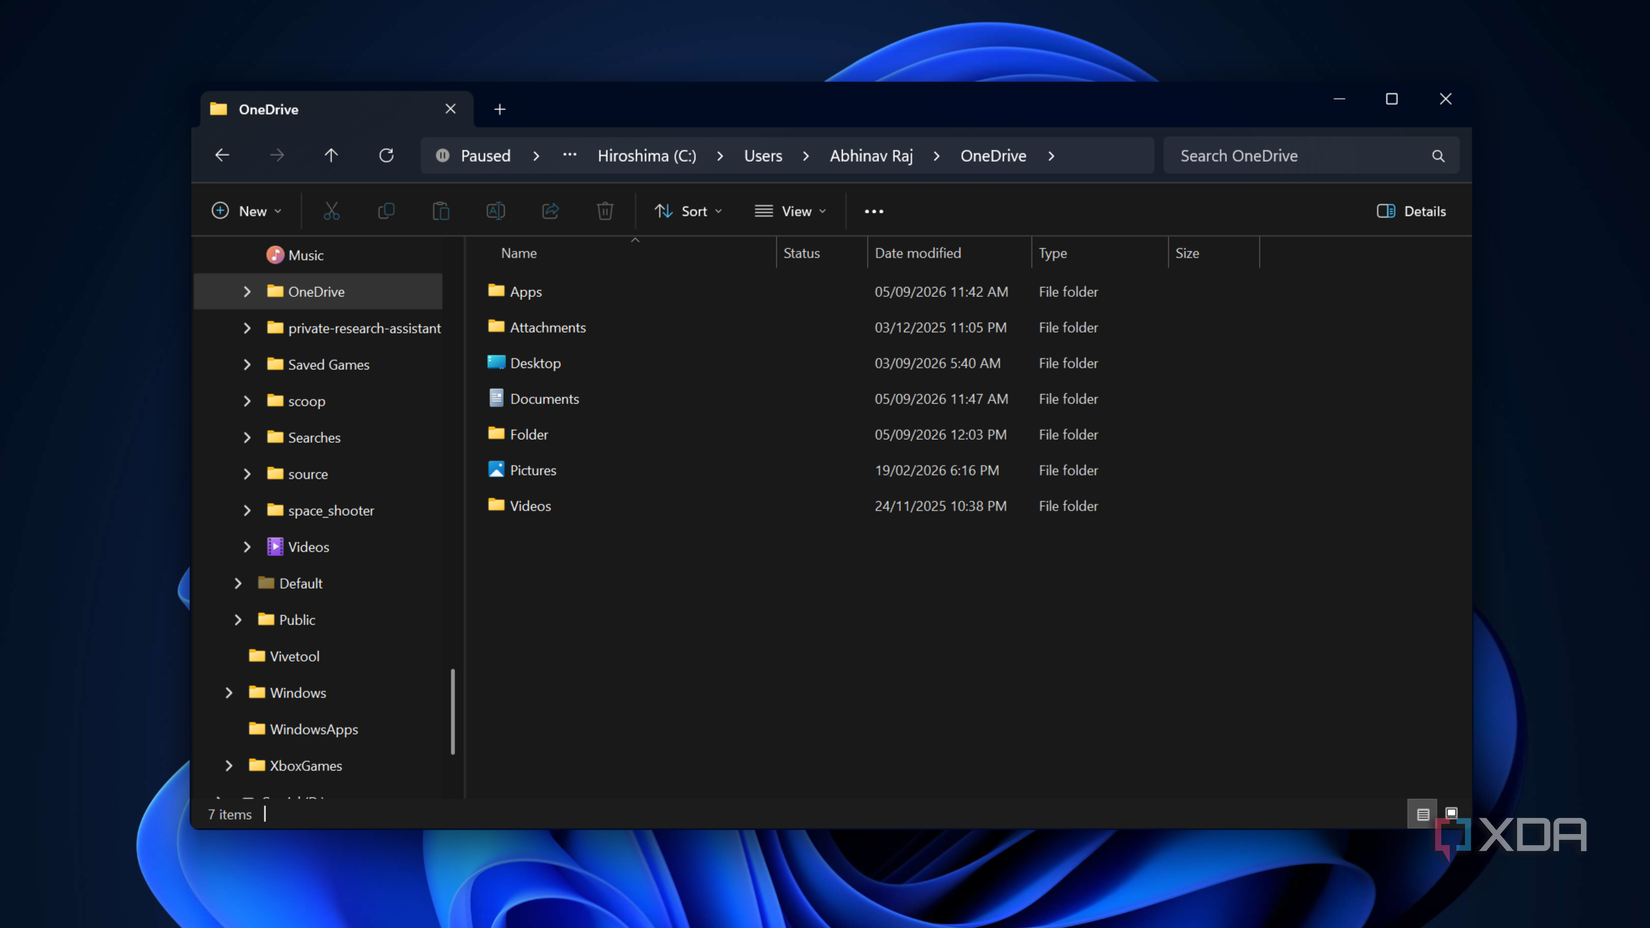
Task: Open the View dropdown
Action: point(791,211)
